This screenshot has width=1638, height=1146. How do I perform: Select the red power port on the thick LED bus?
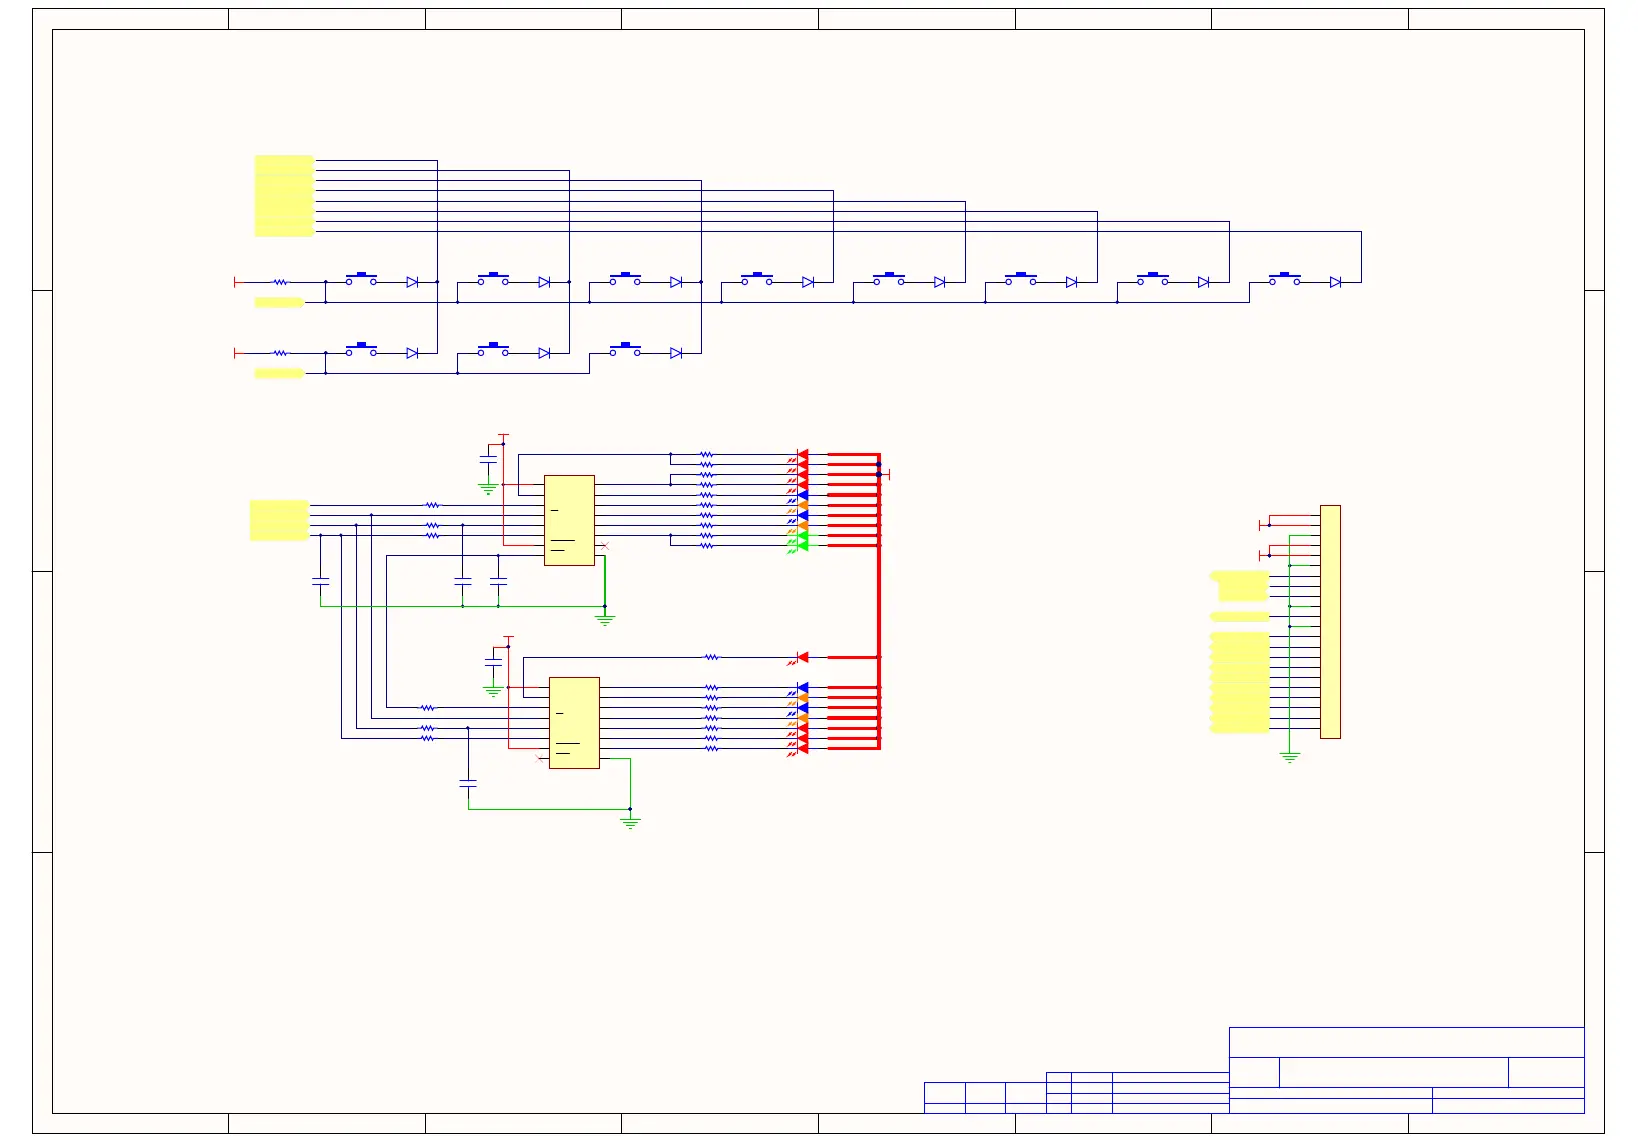tap(886, 474)
